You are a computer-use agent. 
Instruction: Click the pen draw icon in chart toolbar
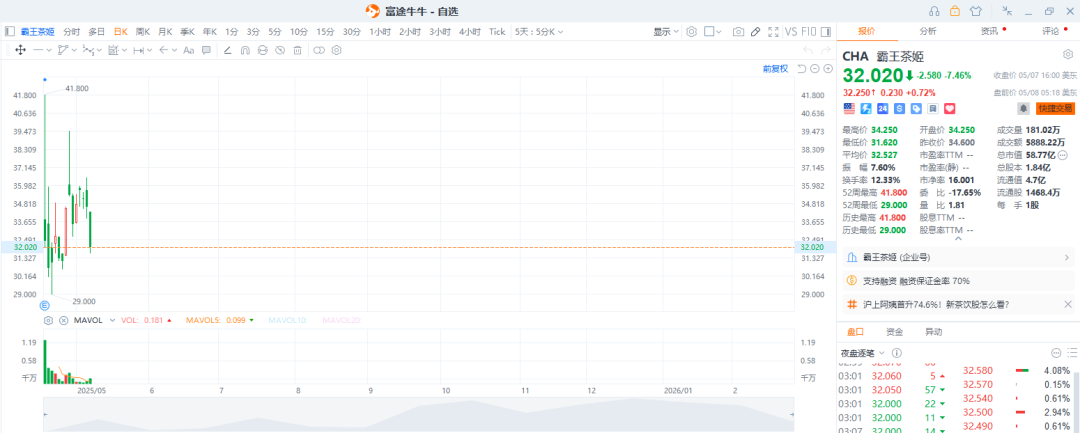[756, 32]
